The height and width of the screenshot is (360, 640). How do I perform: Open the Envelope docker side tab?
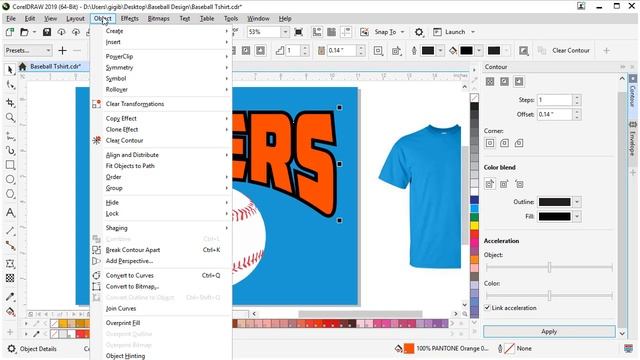point(633,138)
